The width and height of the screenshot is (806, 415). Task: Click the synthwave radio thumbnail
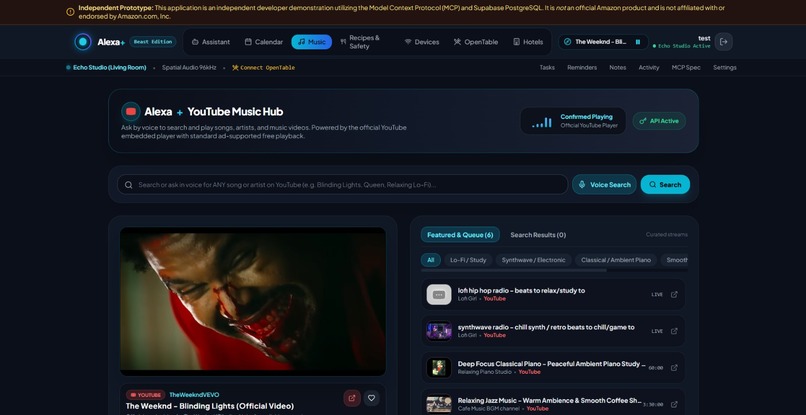click(439, 331)
